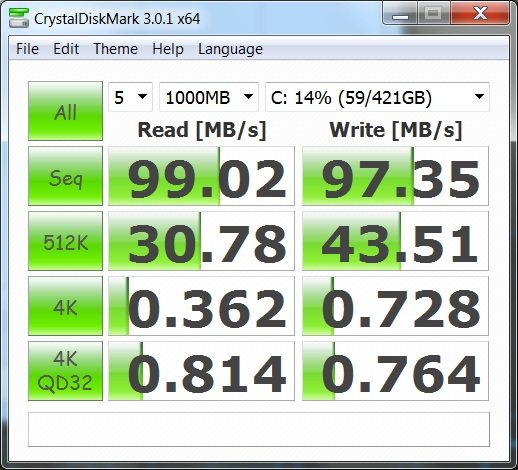Start the 512K benchmark test
Image resolution: width=518 pixels, height=470 pixels.
65,241
